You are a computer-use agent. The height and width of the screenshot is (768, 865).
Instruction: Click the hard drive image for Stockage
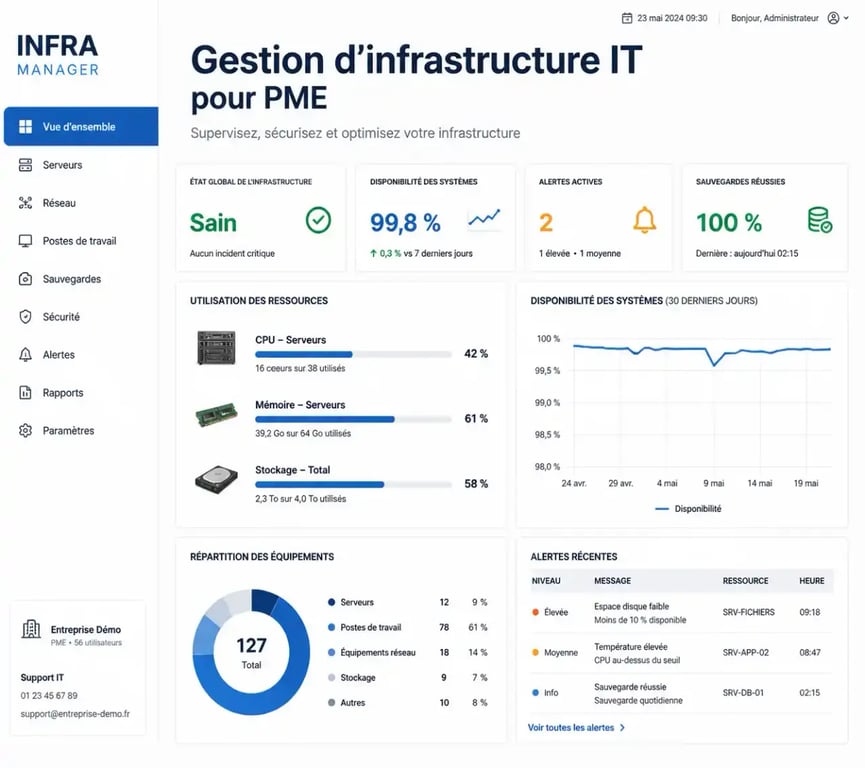tap(216, 479)
